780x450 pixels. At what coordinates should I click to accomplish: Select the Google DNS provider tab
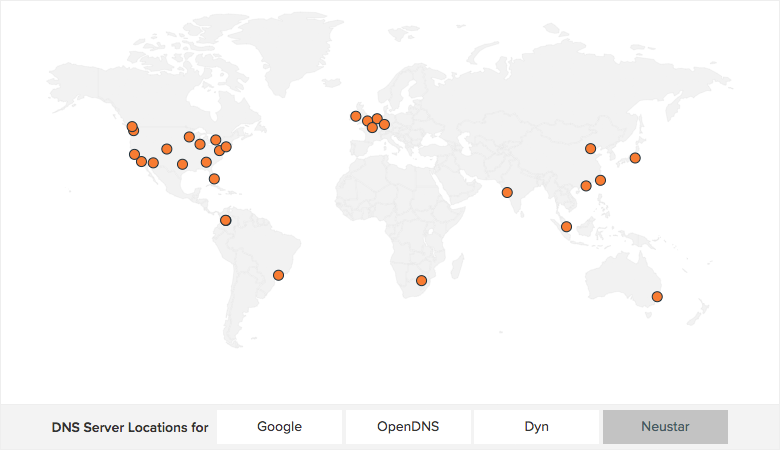(279, 427)
